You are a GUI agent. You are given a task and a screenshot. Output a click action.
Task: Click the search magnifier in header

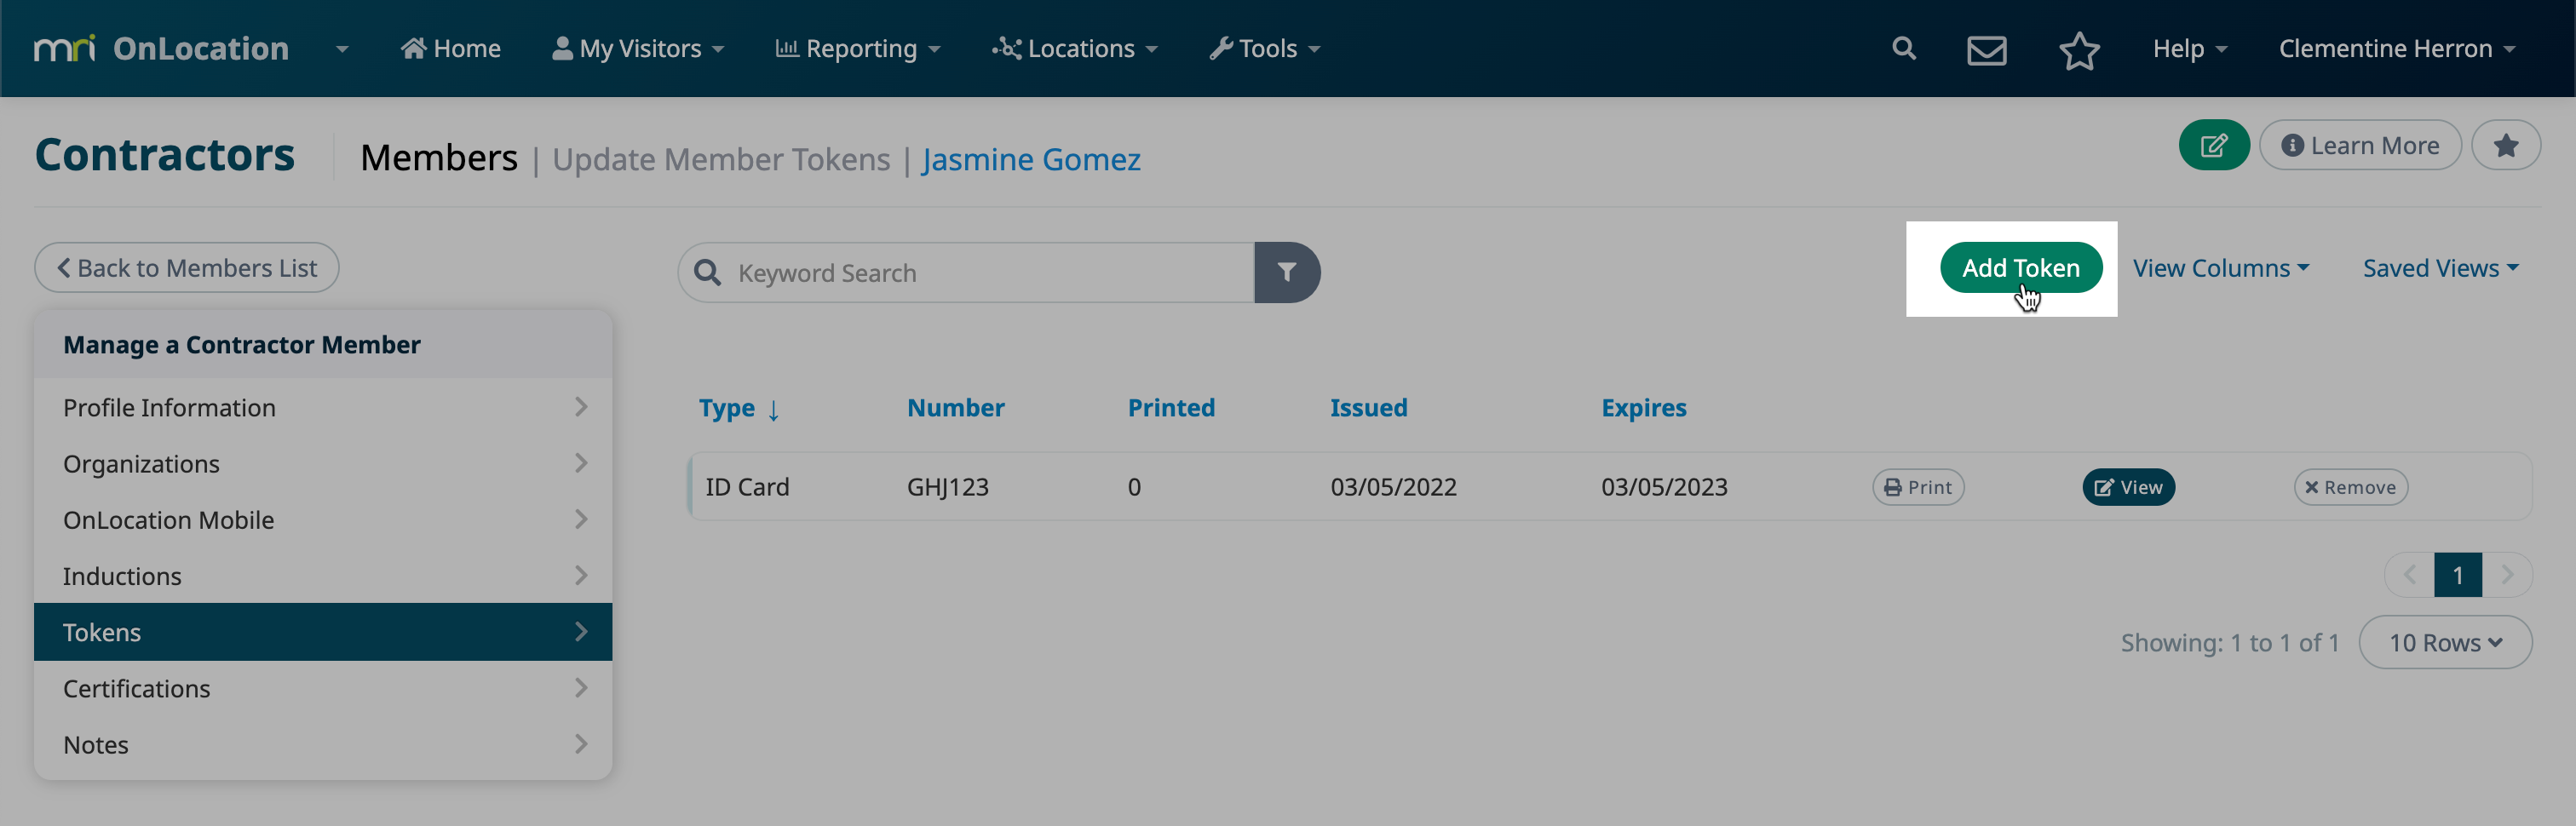tap(1904, 48)
